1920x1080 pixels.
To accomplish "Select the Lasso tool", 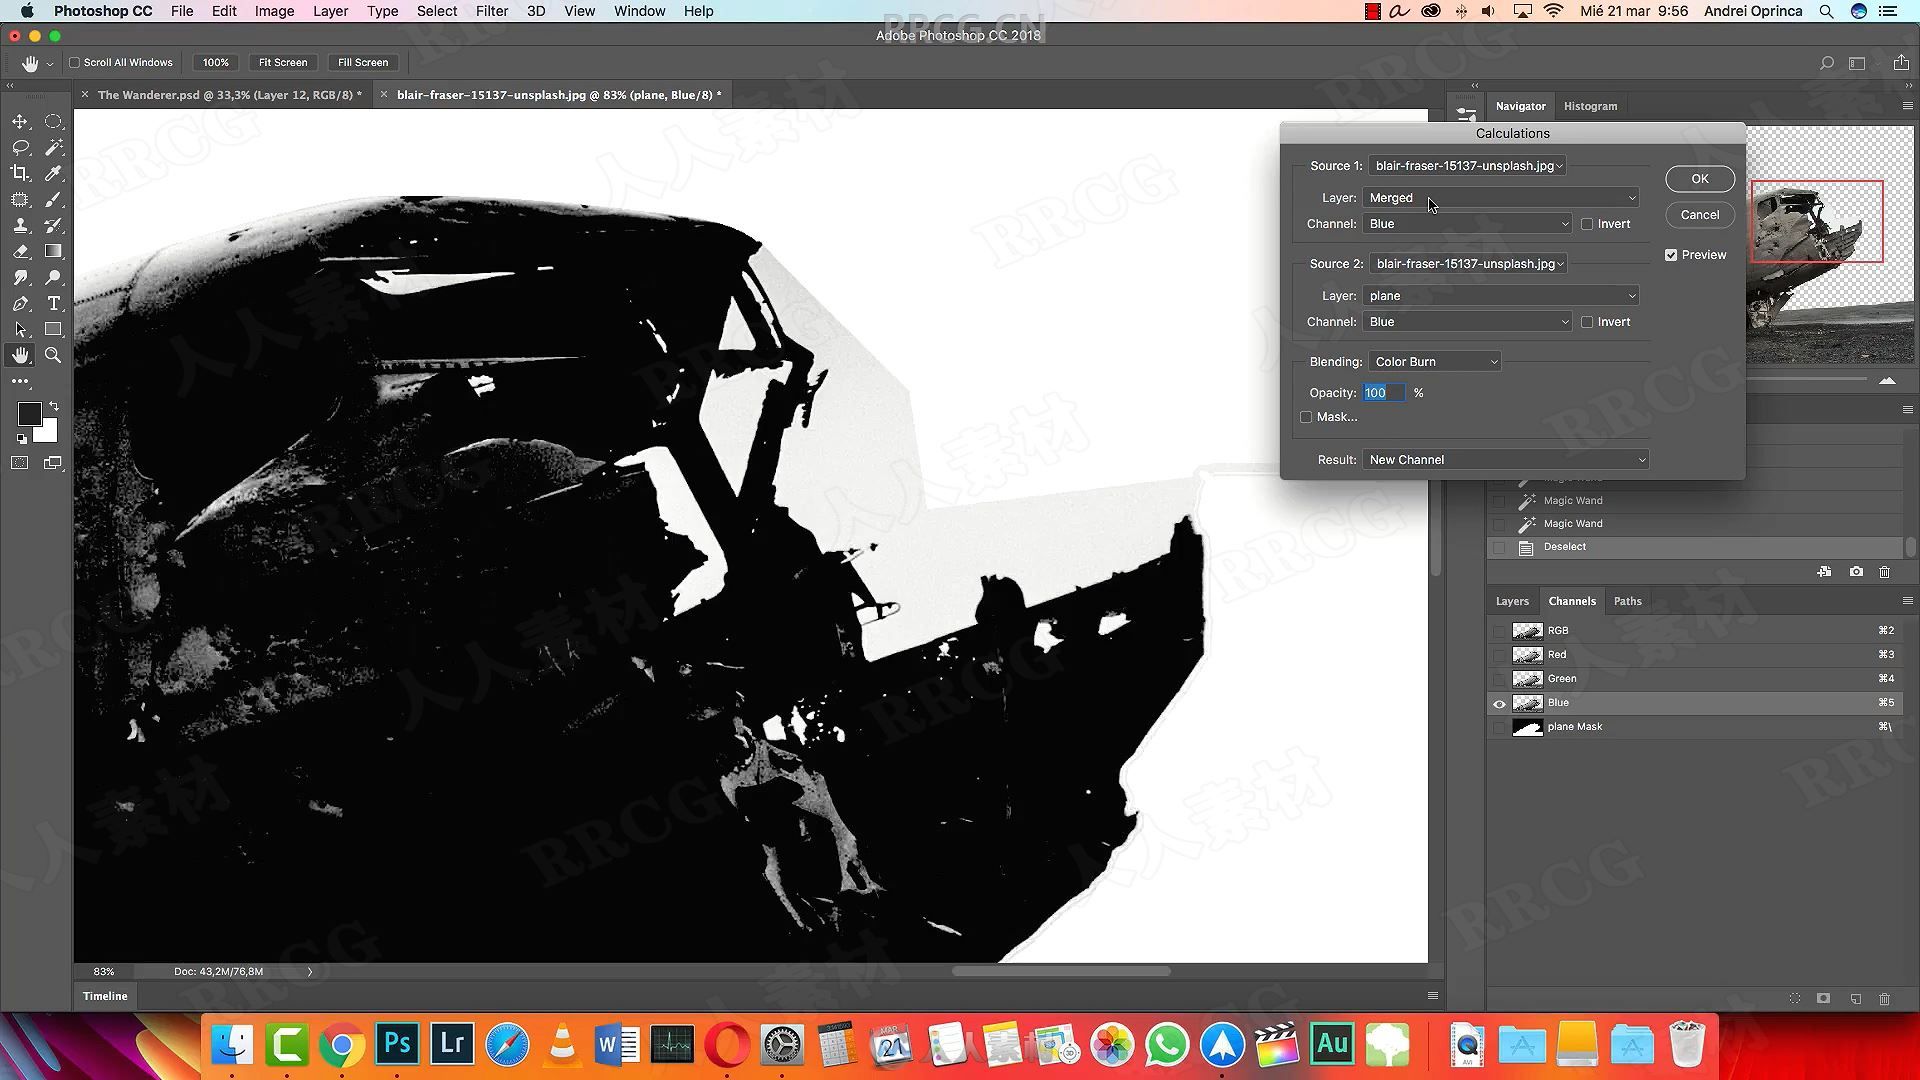I will 20,146.
